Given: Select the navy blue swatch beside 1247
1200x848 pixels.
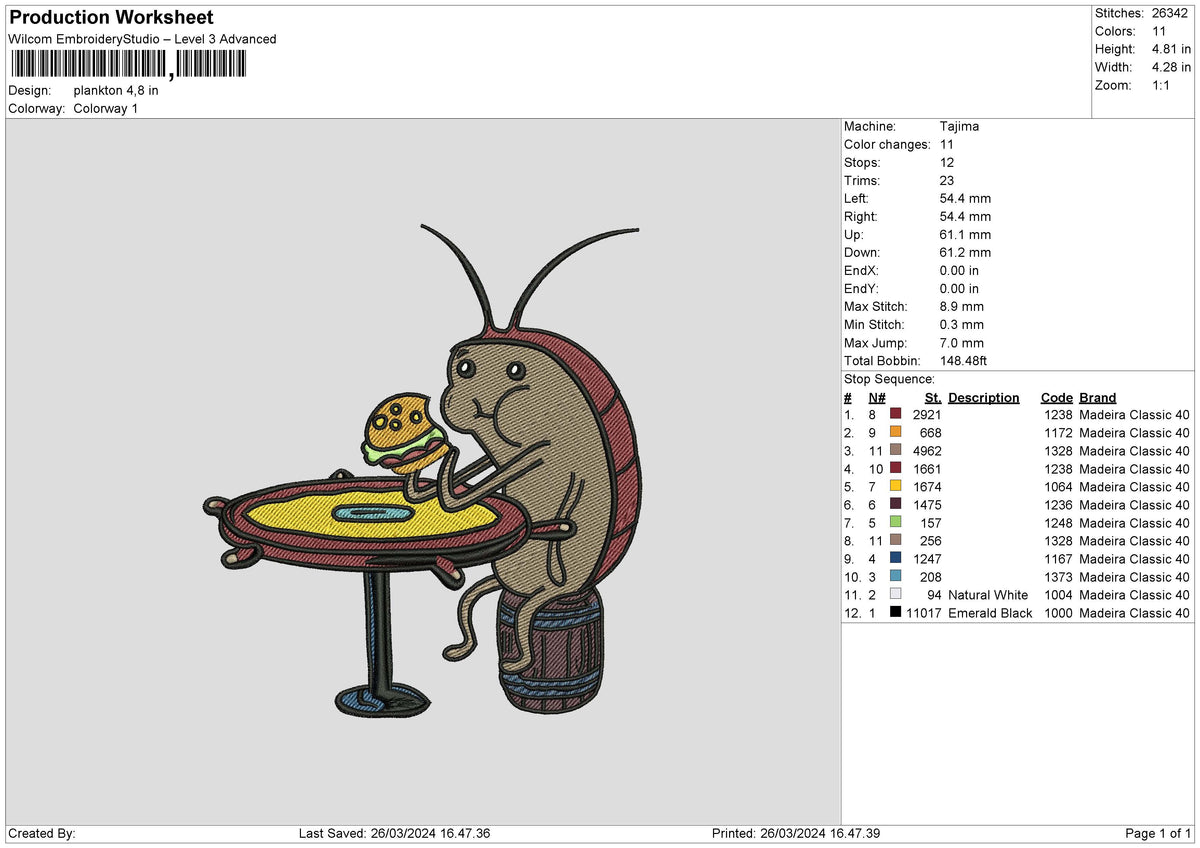Looking at the screenshot, I should (x=896, y=558).
